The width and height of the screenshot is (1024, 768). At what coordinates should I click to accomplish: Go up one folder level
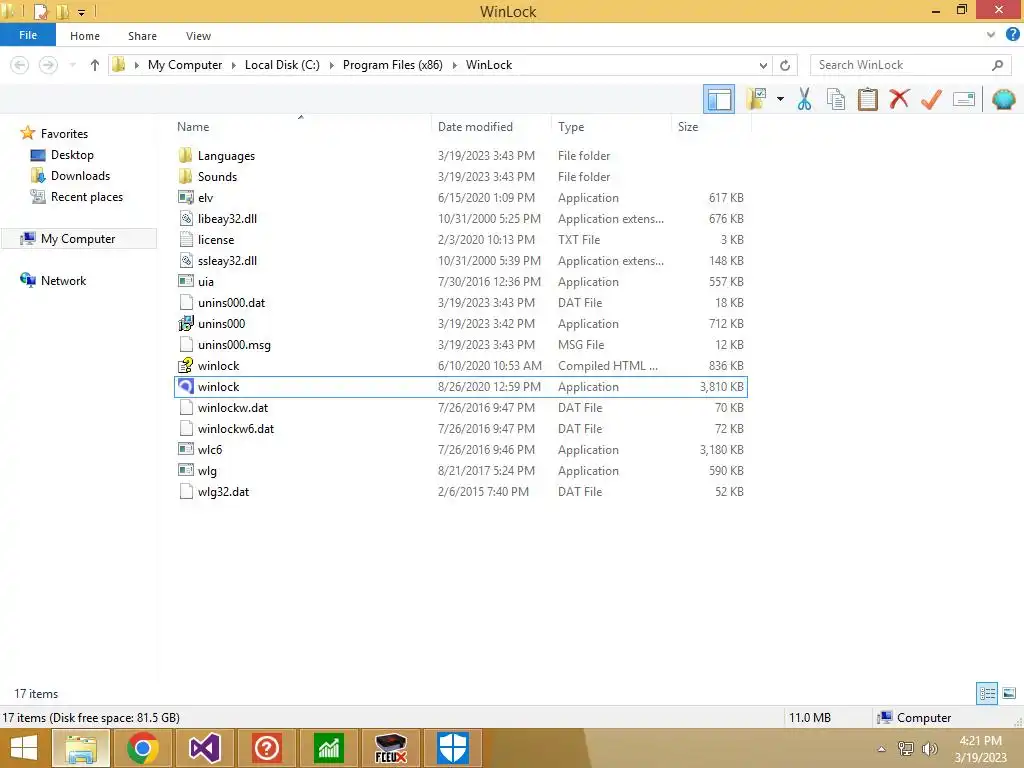tap(95, 65)
